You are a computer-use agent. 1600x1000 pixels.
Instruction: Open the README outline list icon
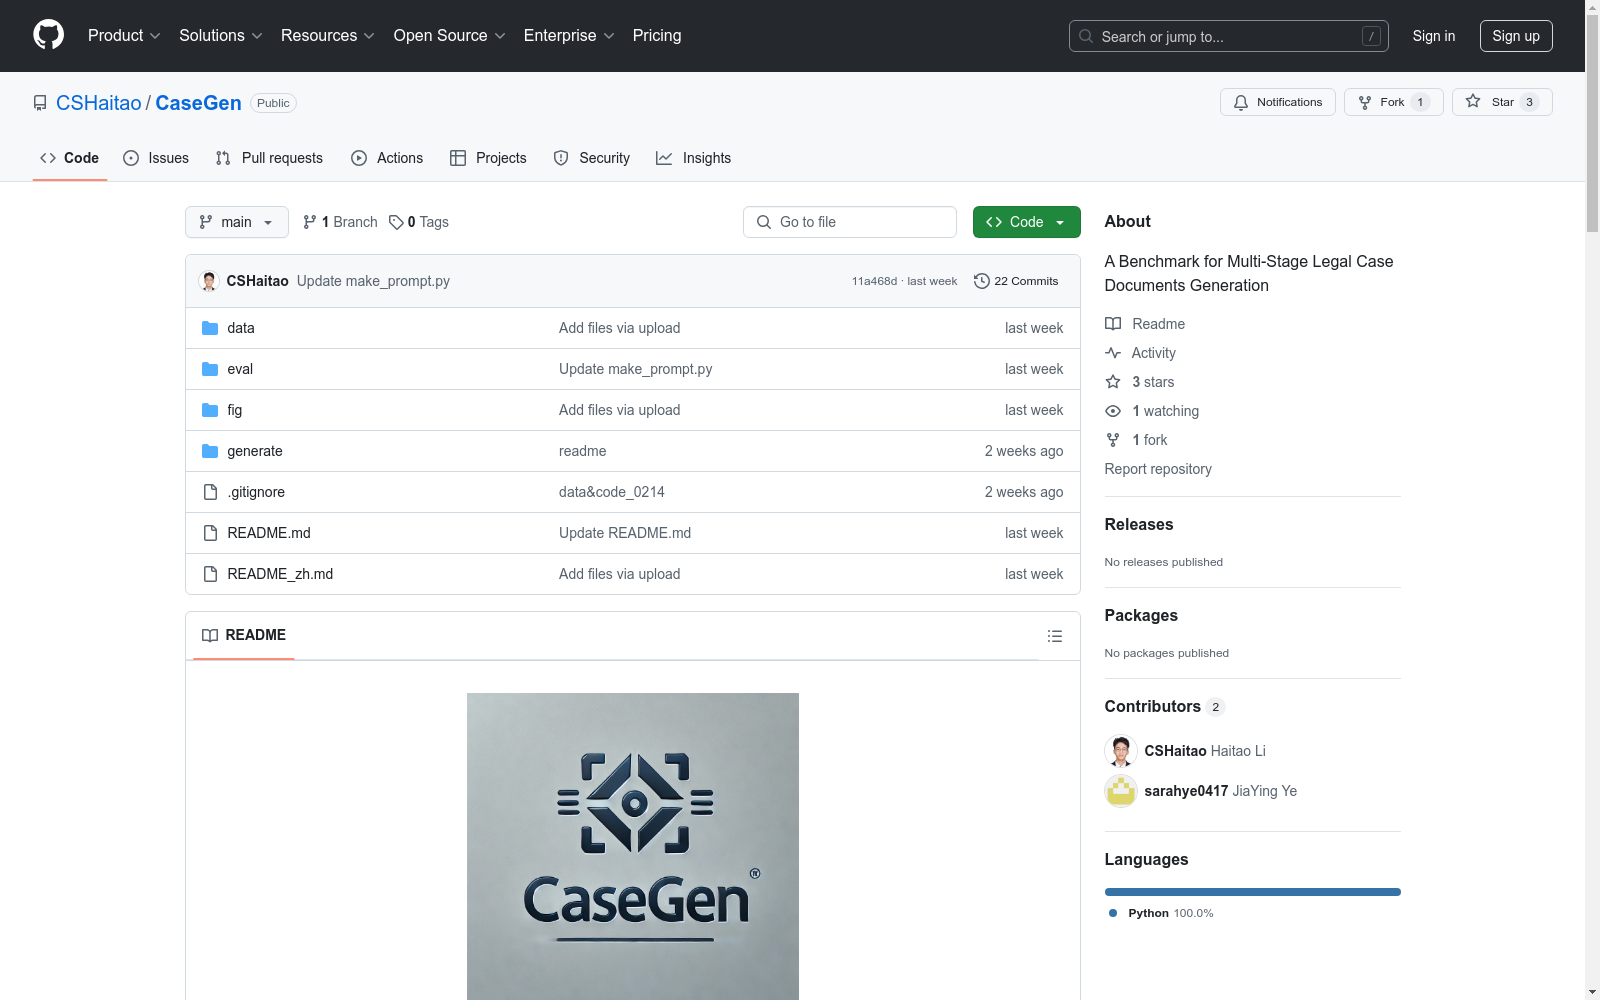(x=1054, y=636)
